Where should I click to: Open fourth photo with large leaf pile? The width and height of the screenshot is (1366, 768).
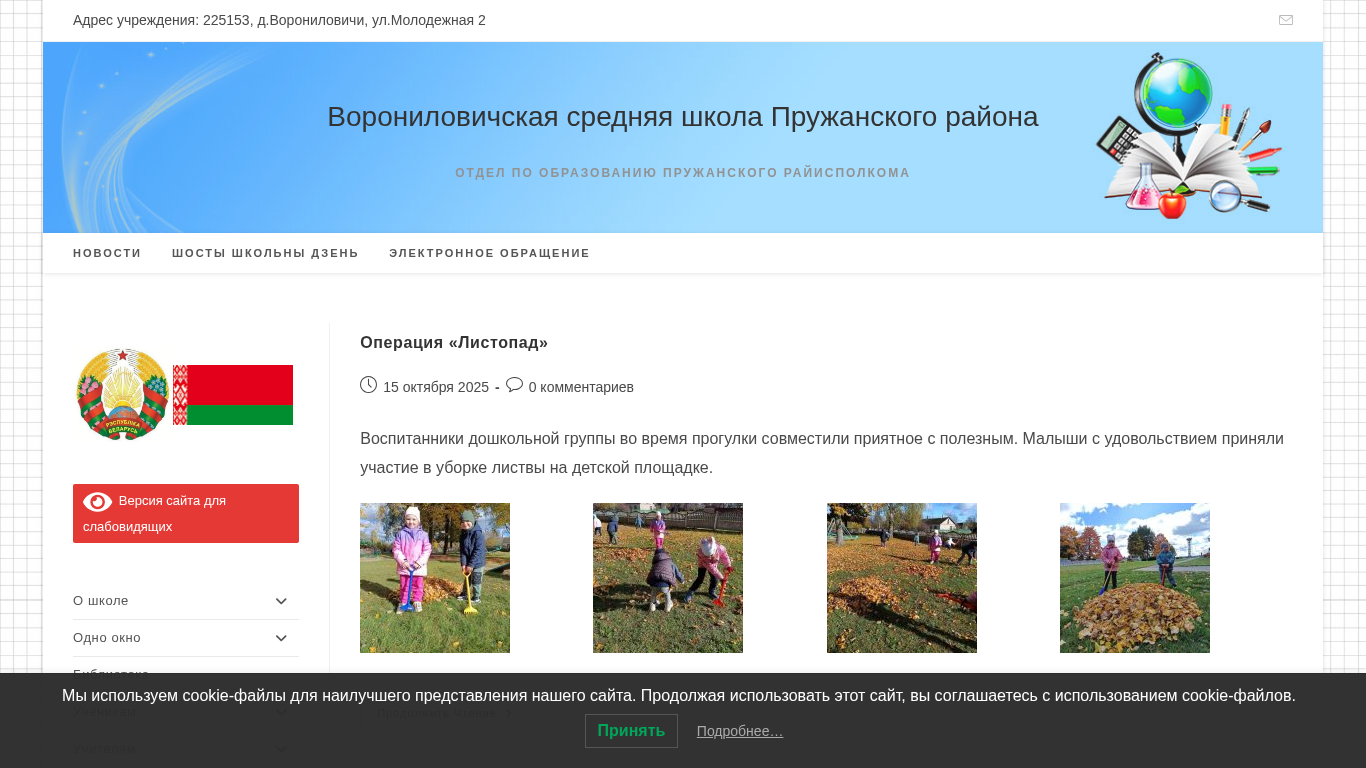[1134, 578]
